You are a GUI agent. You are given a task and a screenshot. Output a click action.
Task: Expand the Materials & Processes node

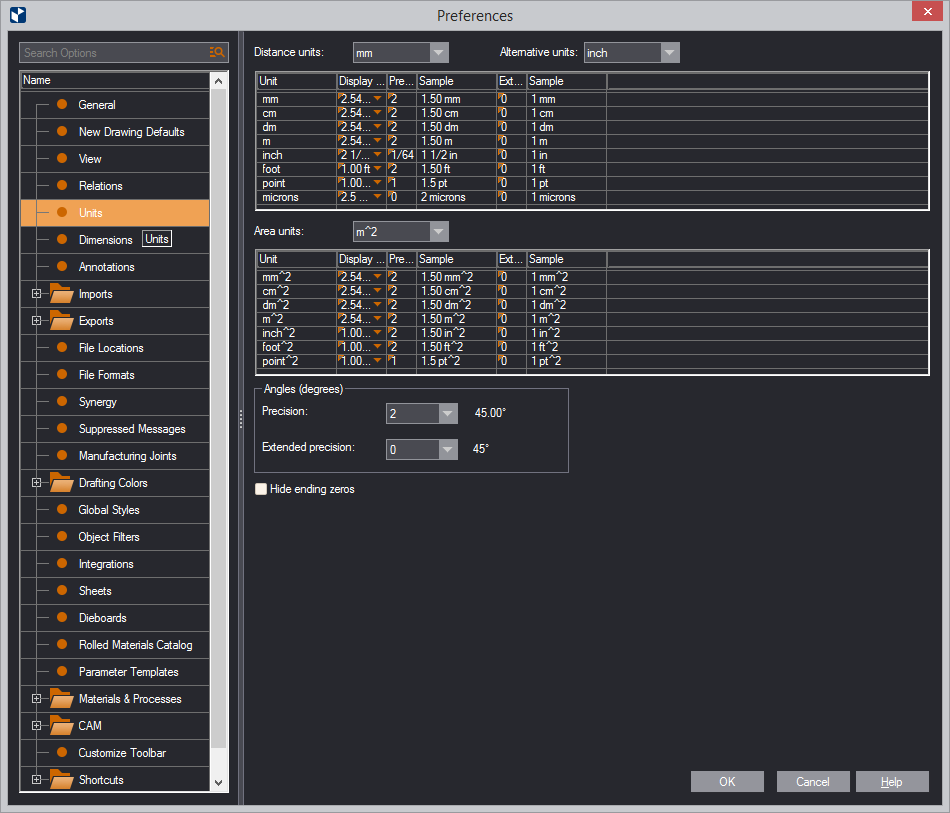pyautogui.click(x=36, y=699)
